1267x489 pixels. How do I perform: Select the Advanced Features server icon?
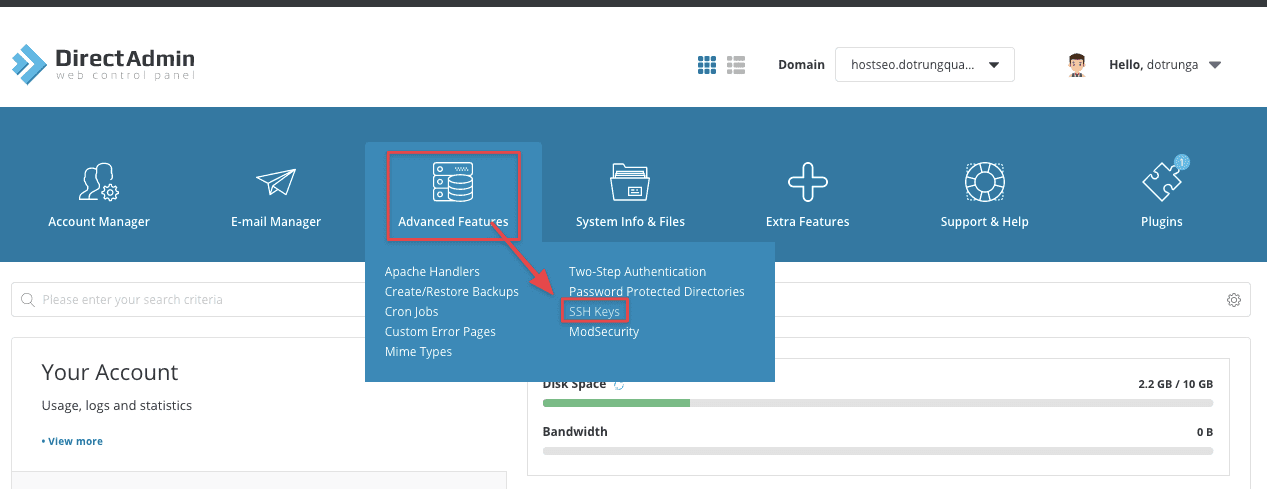pyautogui.click(x=452, y=182)
